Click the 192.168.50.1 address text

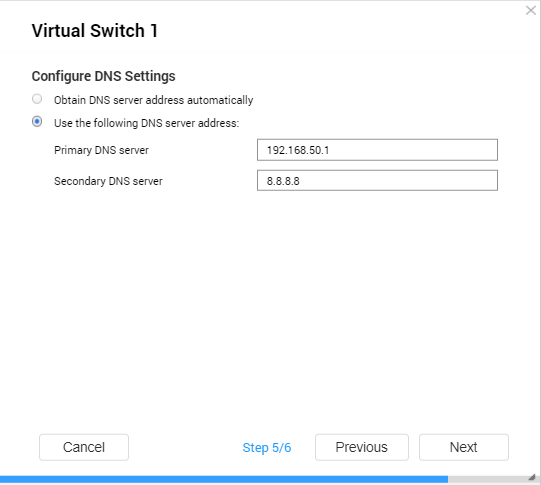(298, 150)
